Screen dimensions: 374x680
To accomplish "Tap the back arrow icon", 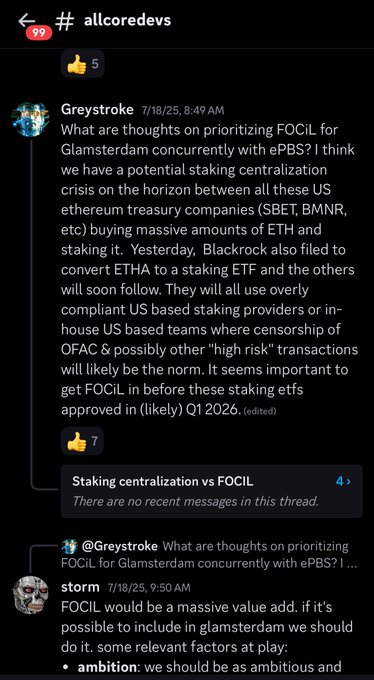I will (26, 19).
